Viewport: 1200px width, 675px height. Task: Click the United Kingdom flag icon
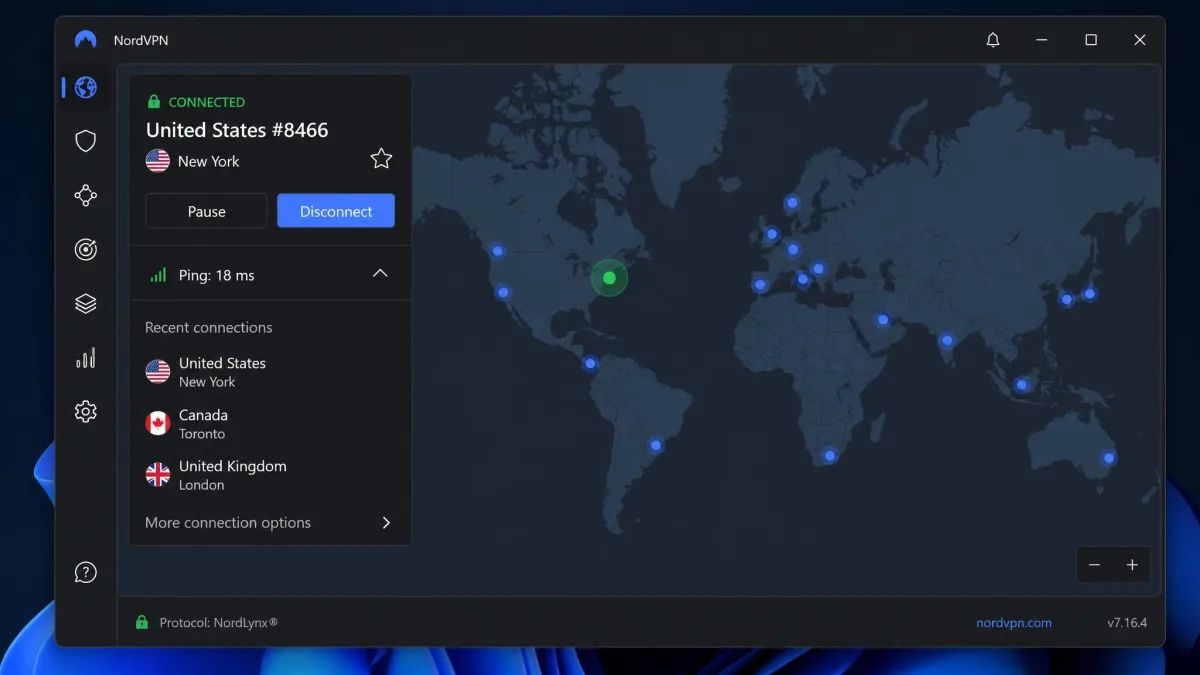(x=158, y=475)
